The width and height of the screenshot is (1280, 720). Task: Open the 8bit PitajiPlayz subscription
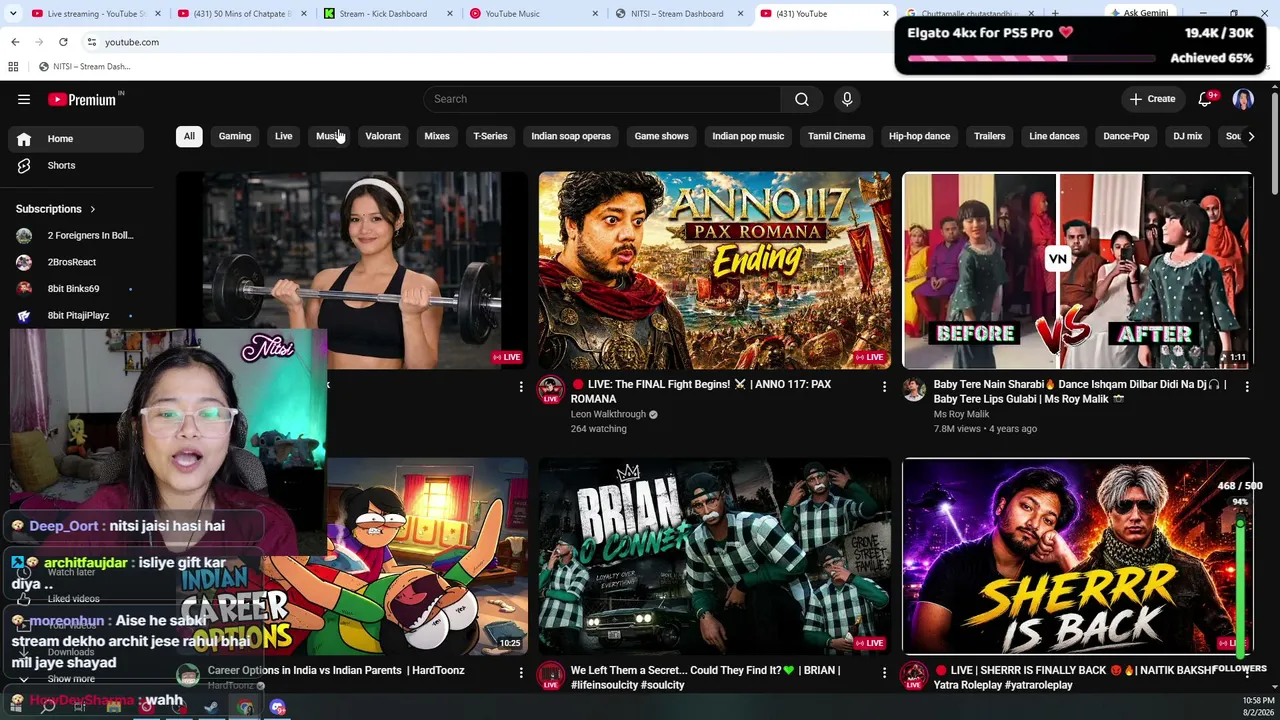(x=76, y=315)
